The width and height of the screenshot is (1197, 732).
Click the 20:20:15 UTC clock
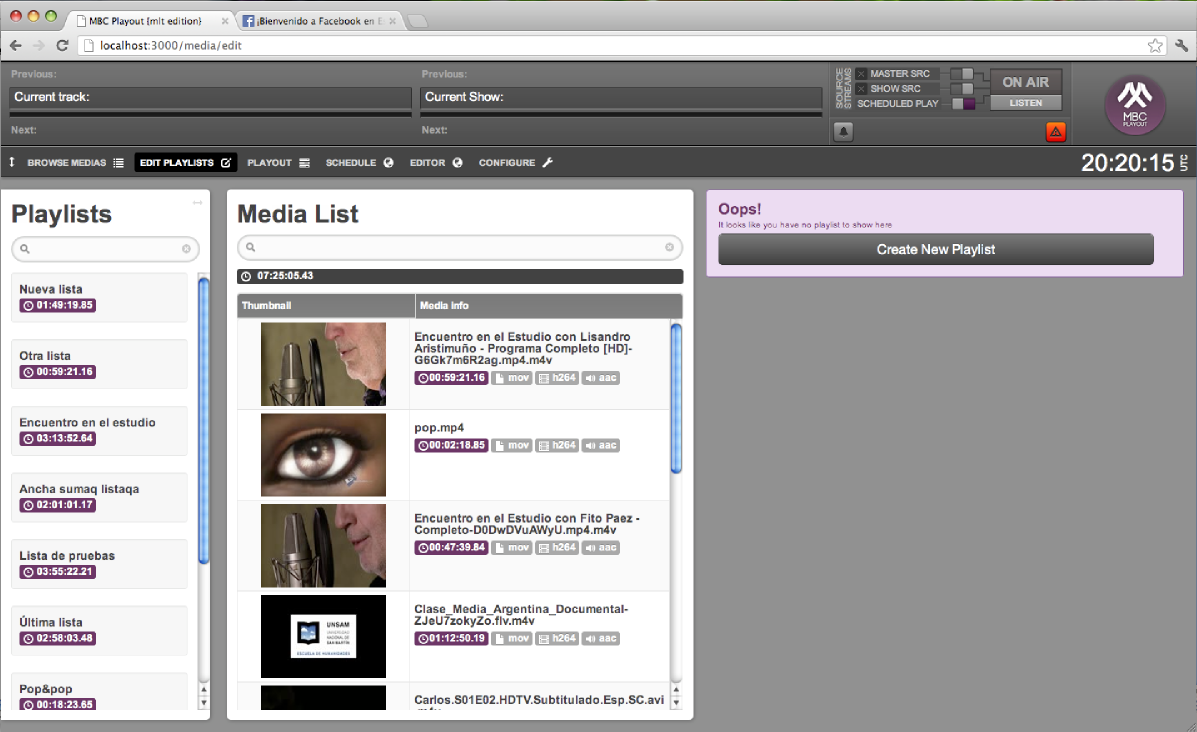pyautogui.click(x=1134, y=163)
